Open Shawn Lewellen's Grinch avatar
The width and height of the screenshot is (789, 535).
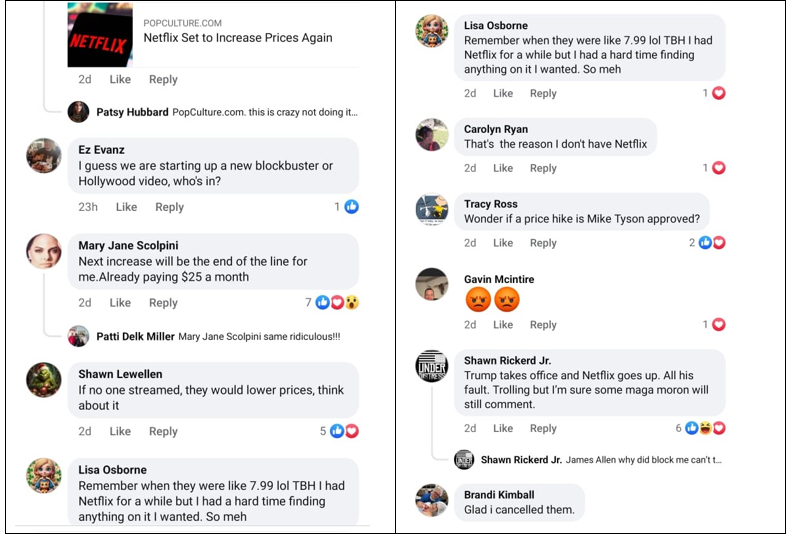point(44,379)
